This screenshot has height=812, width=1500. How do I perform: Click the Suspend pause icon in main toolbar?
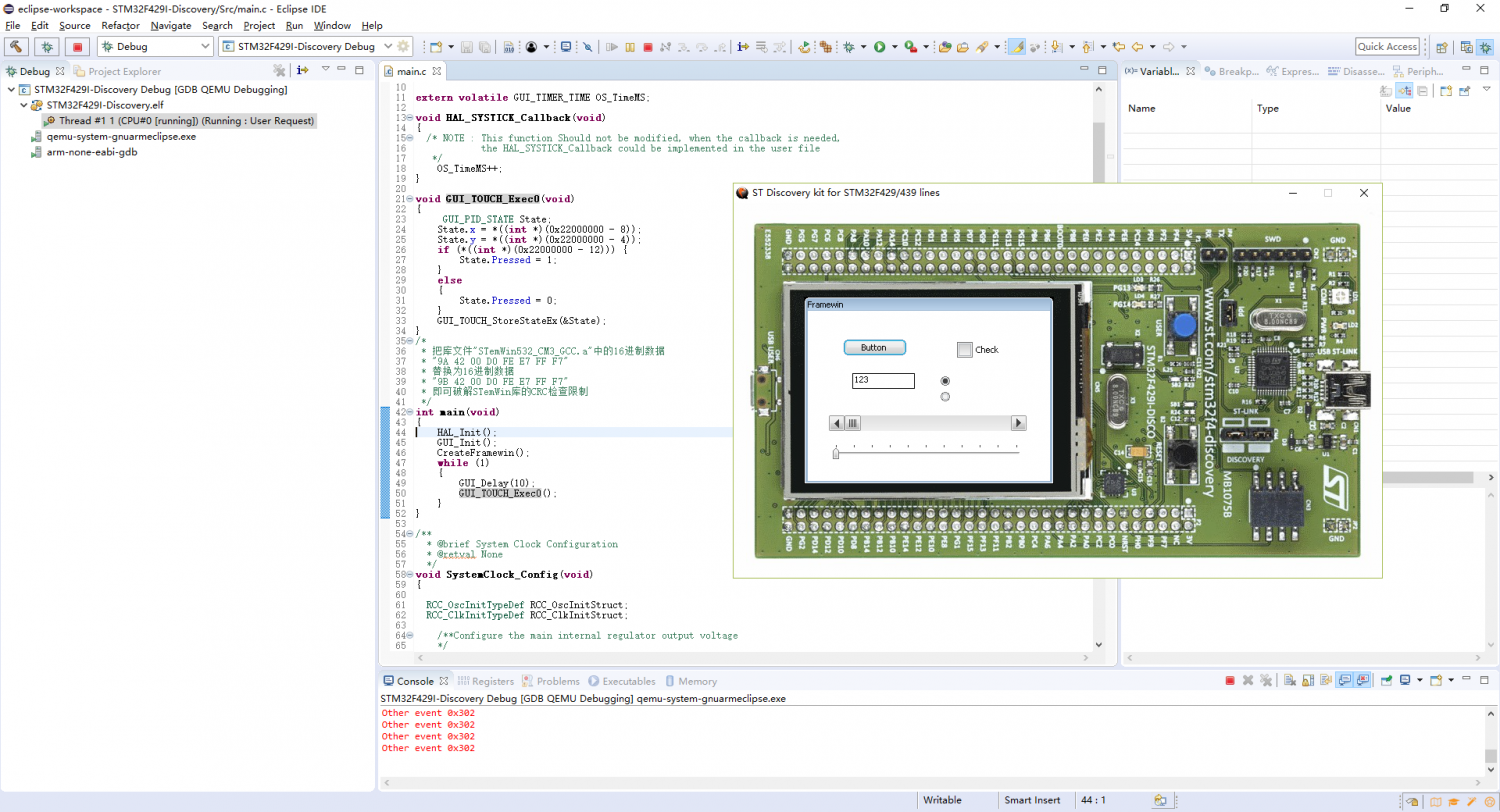pos(630,46)
